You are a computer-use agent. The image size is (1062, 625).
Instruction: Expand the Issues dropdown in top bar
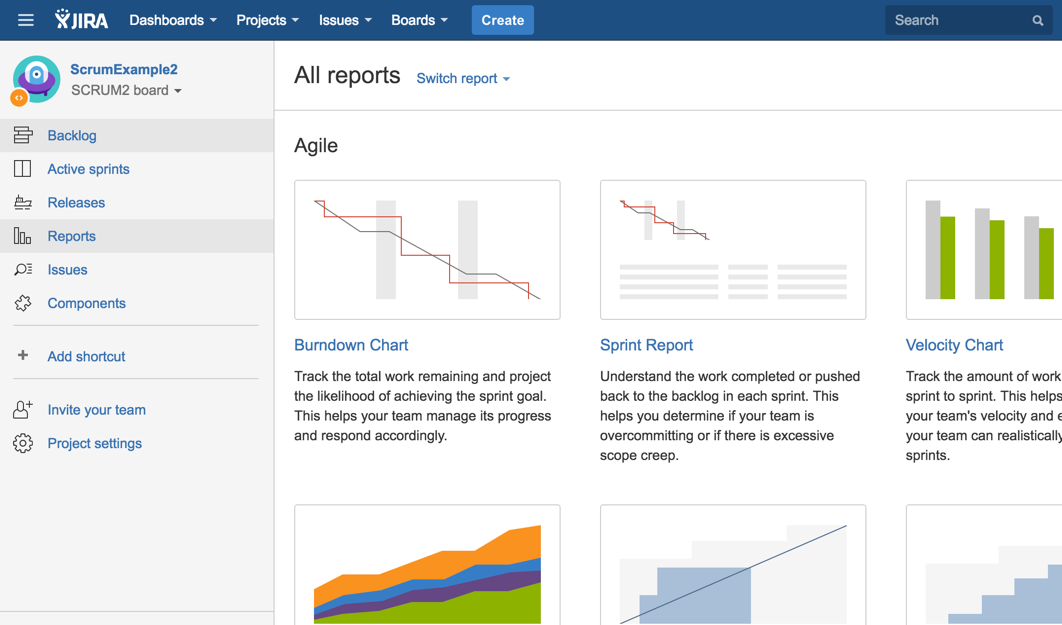345,20
